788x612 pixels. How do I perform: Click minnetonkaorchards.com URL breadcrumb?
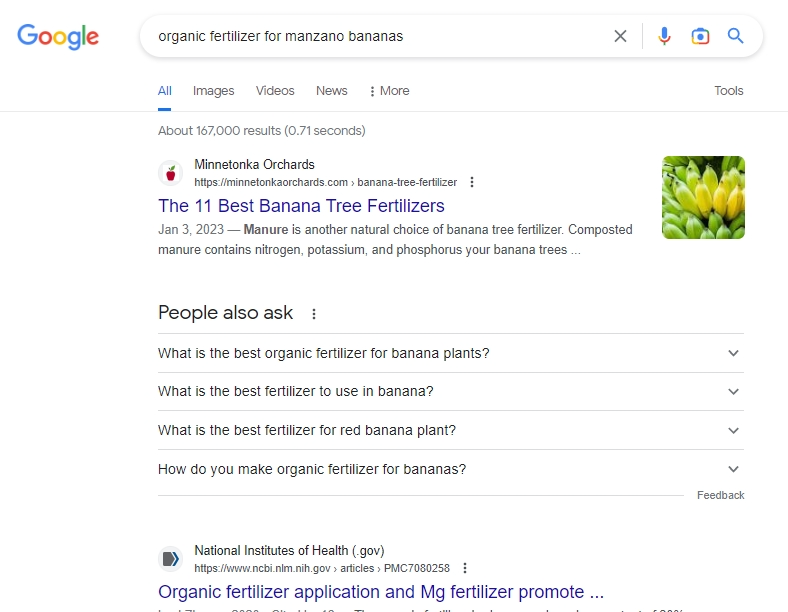click(326, 182)
